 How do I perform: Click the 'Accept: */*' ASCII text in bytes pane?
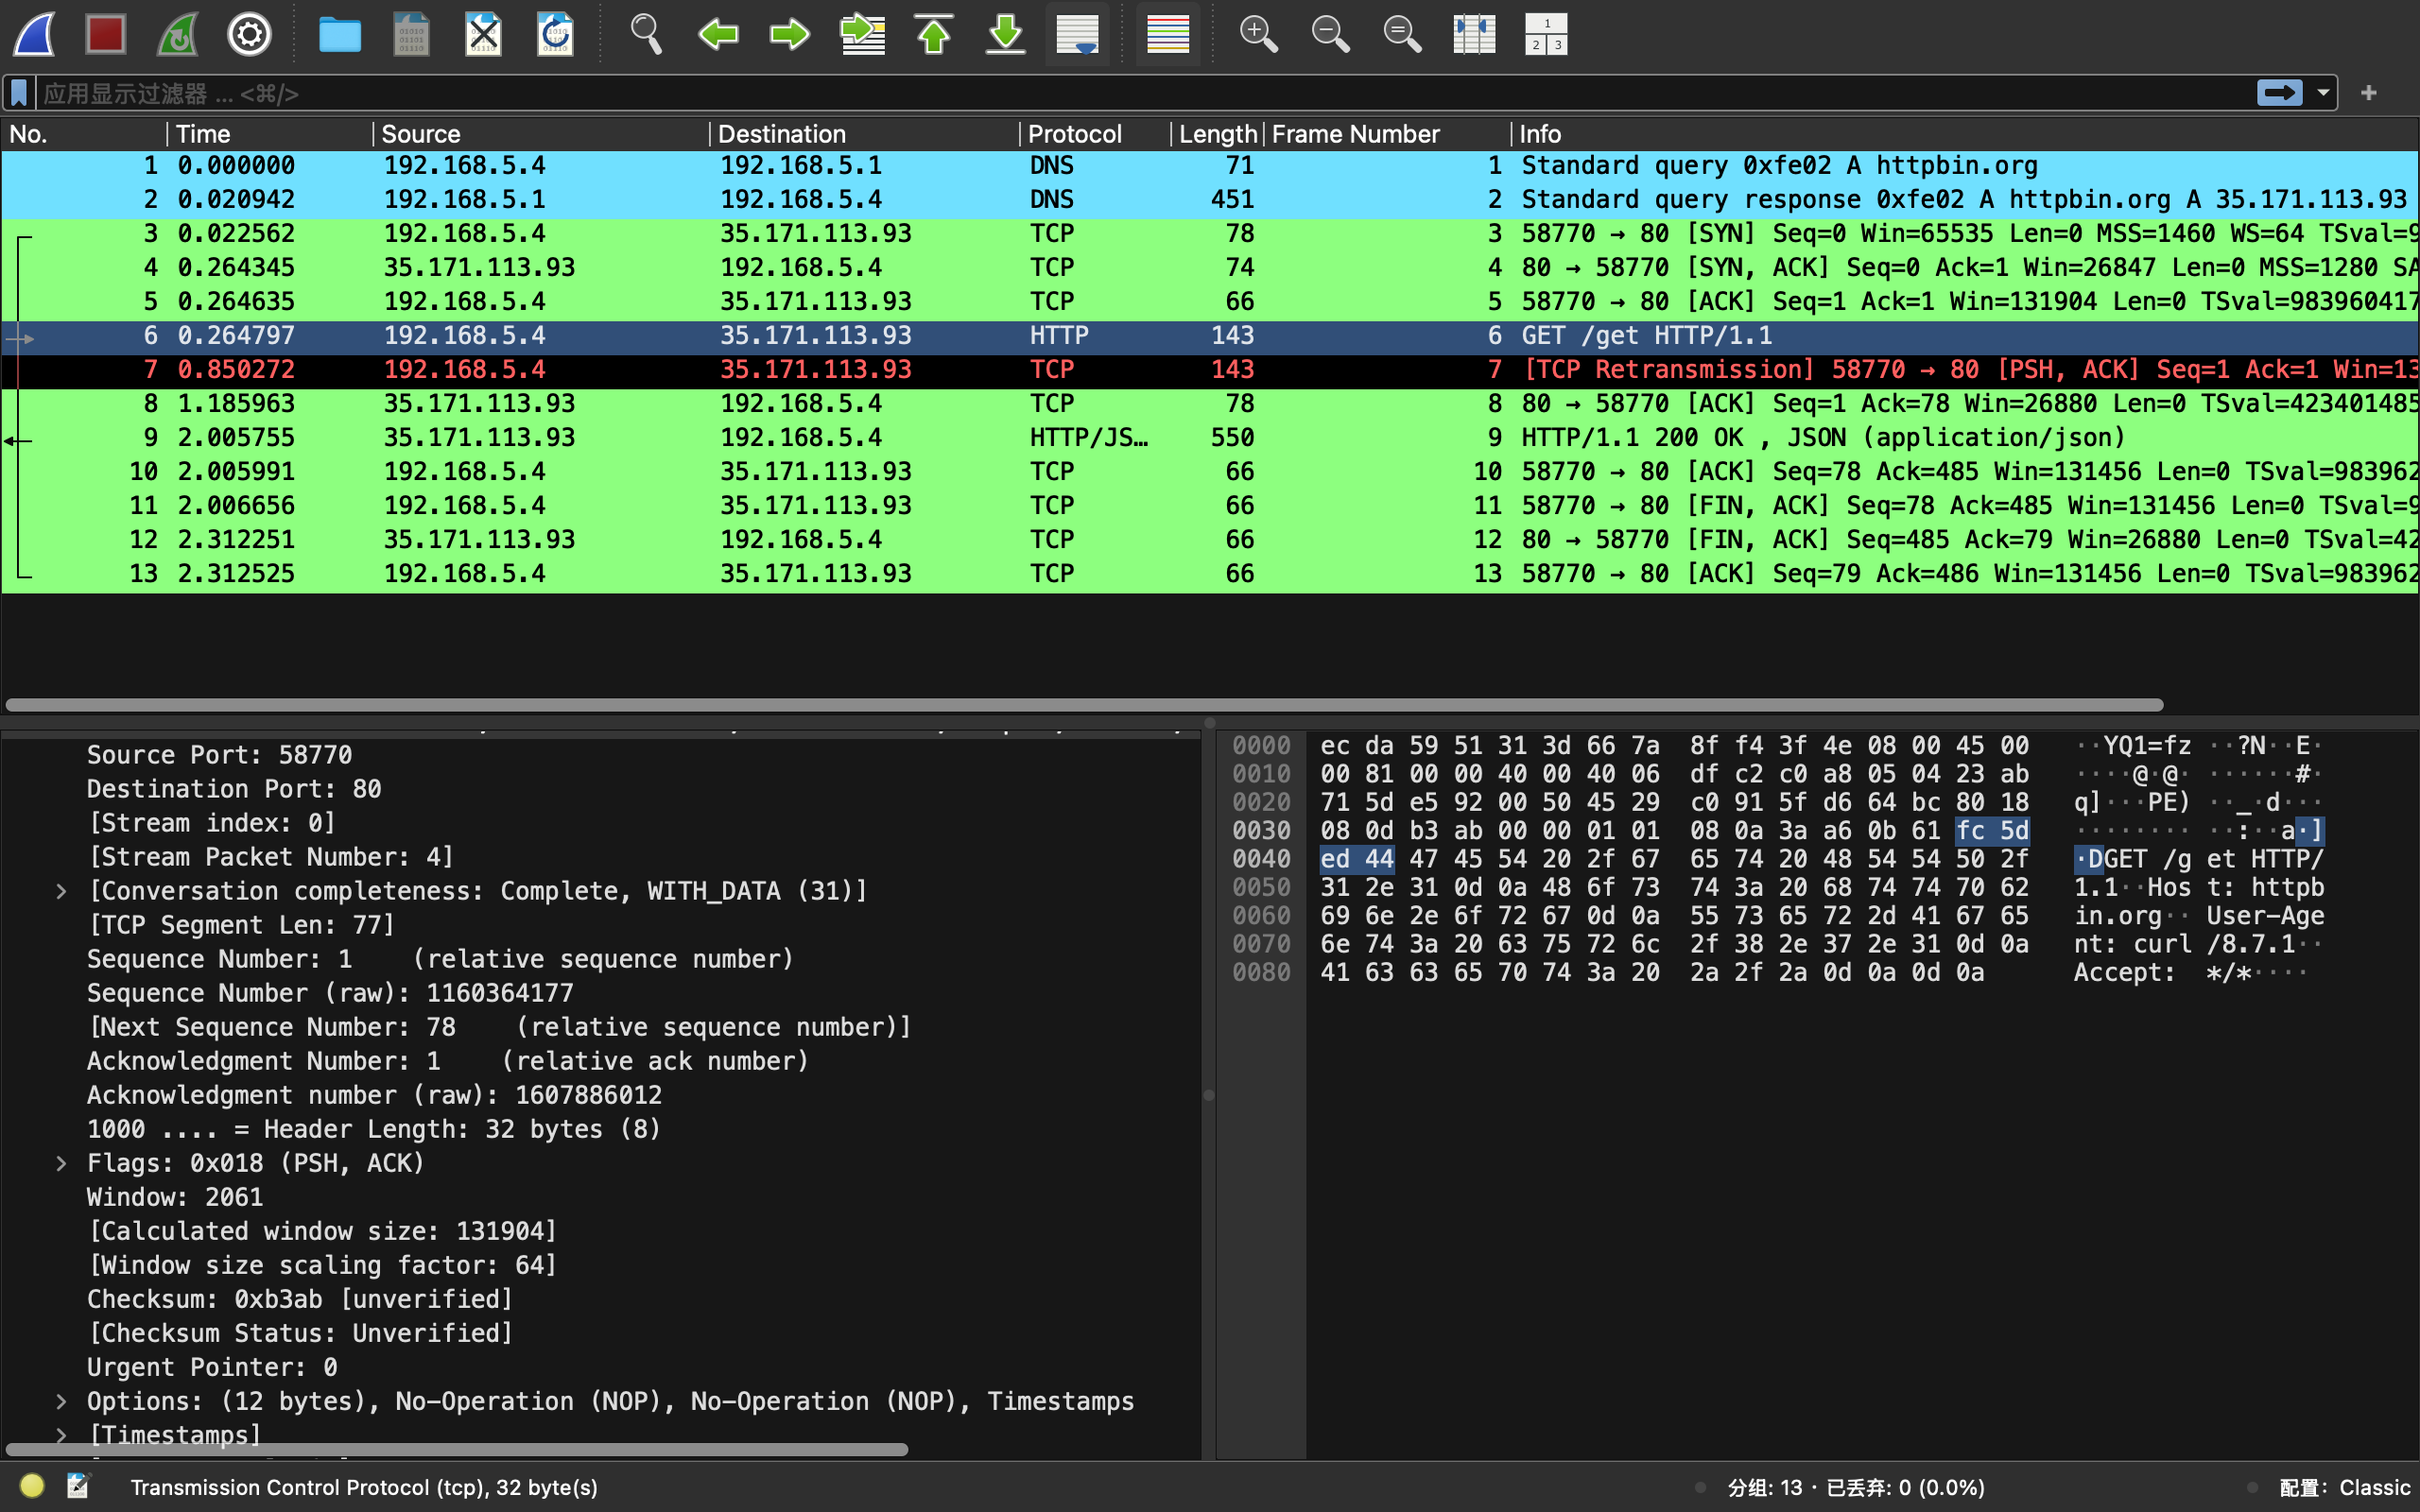2162,972
